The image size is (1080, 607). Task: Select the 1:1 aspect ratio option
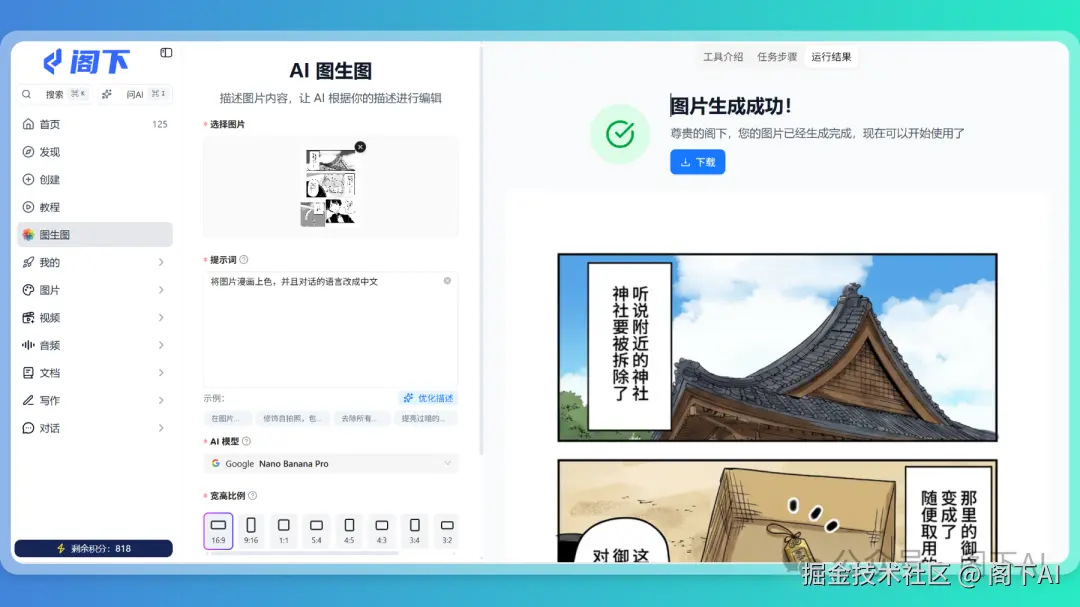(284, 531)
